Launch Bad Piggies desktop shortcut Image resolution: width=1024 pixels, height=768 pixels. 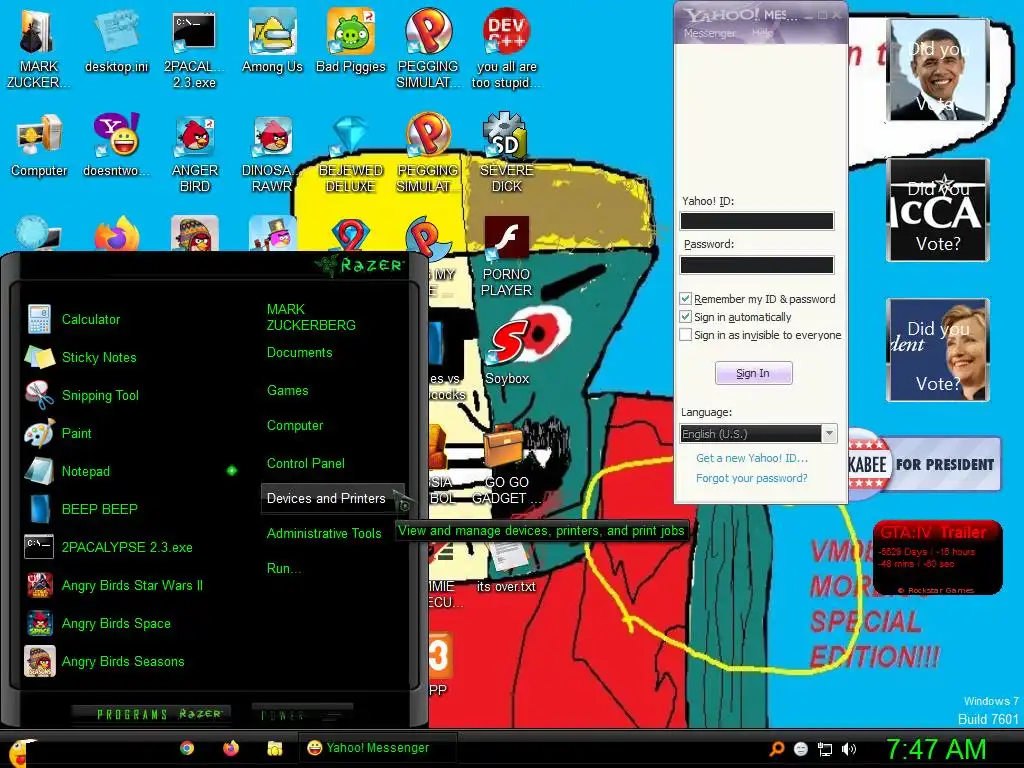click(351, 42)
